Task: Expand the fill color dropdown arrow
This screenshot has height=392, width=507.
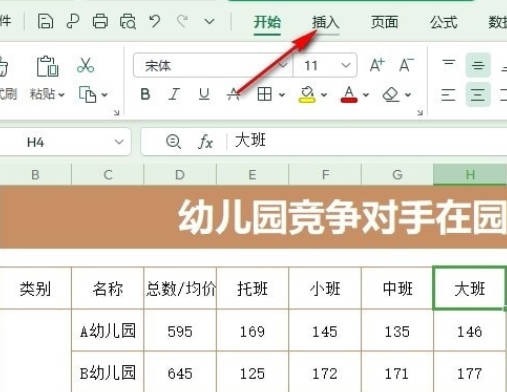Action: point(324,95)
